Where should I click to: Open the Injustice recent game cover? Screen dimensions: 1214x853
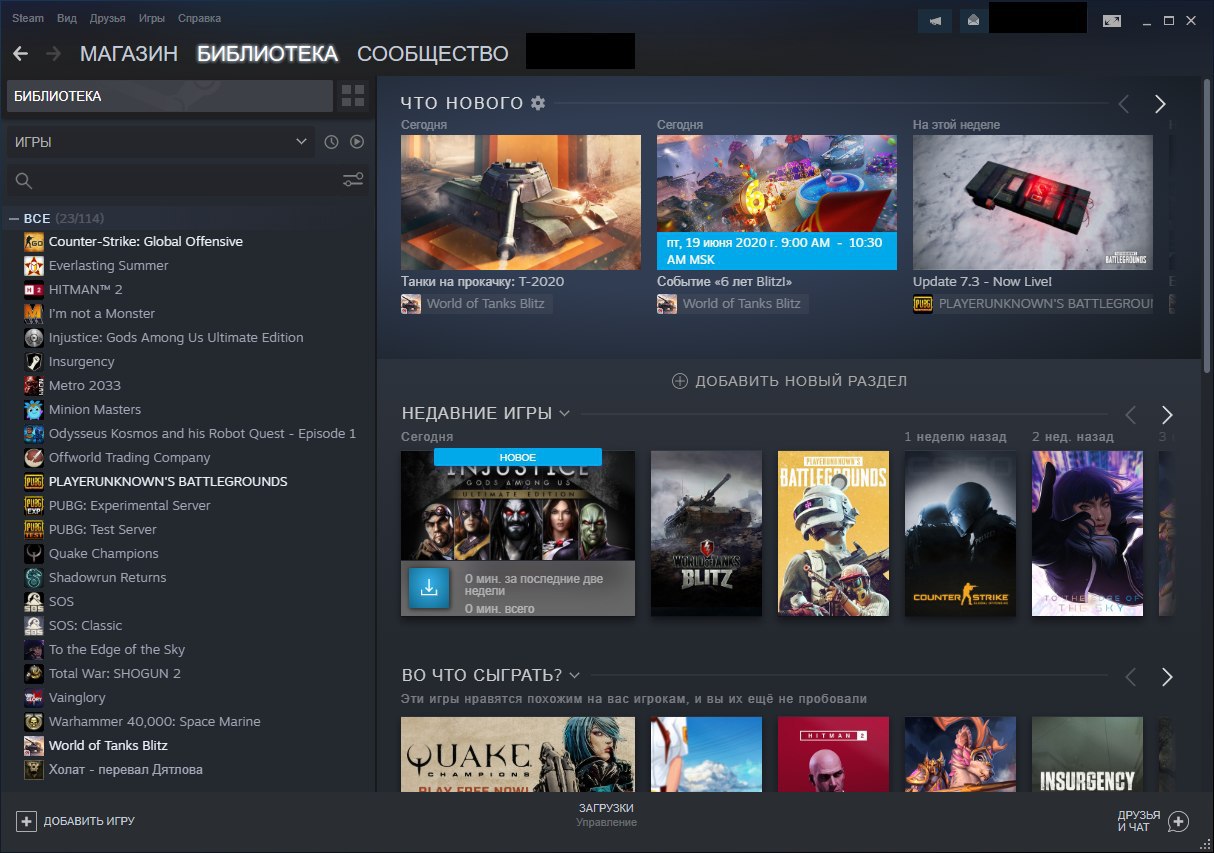point(518,533)
